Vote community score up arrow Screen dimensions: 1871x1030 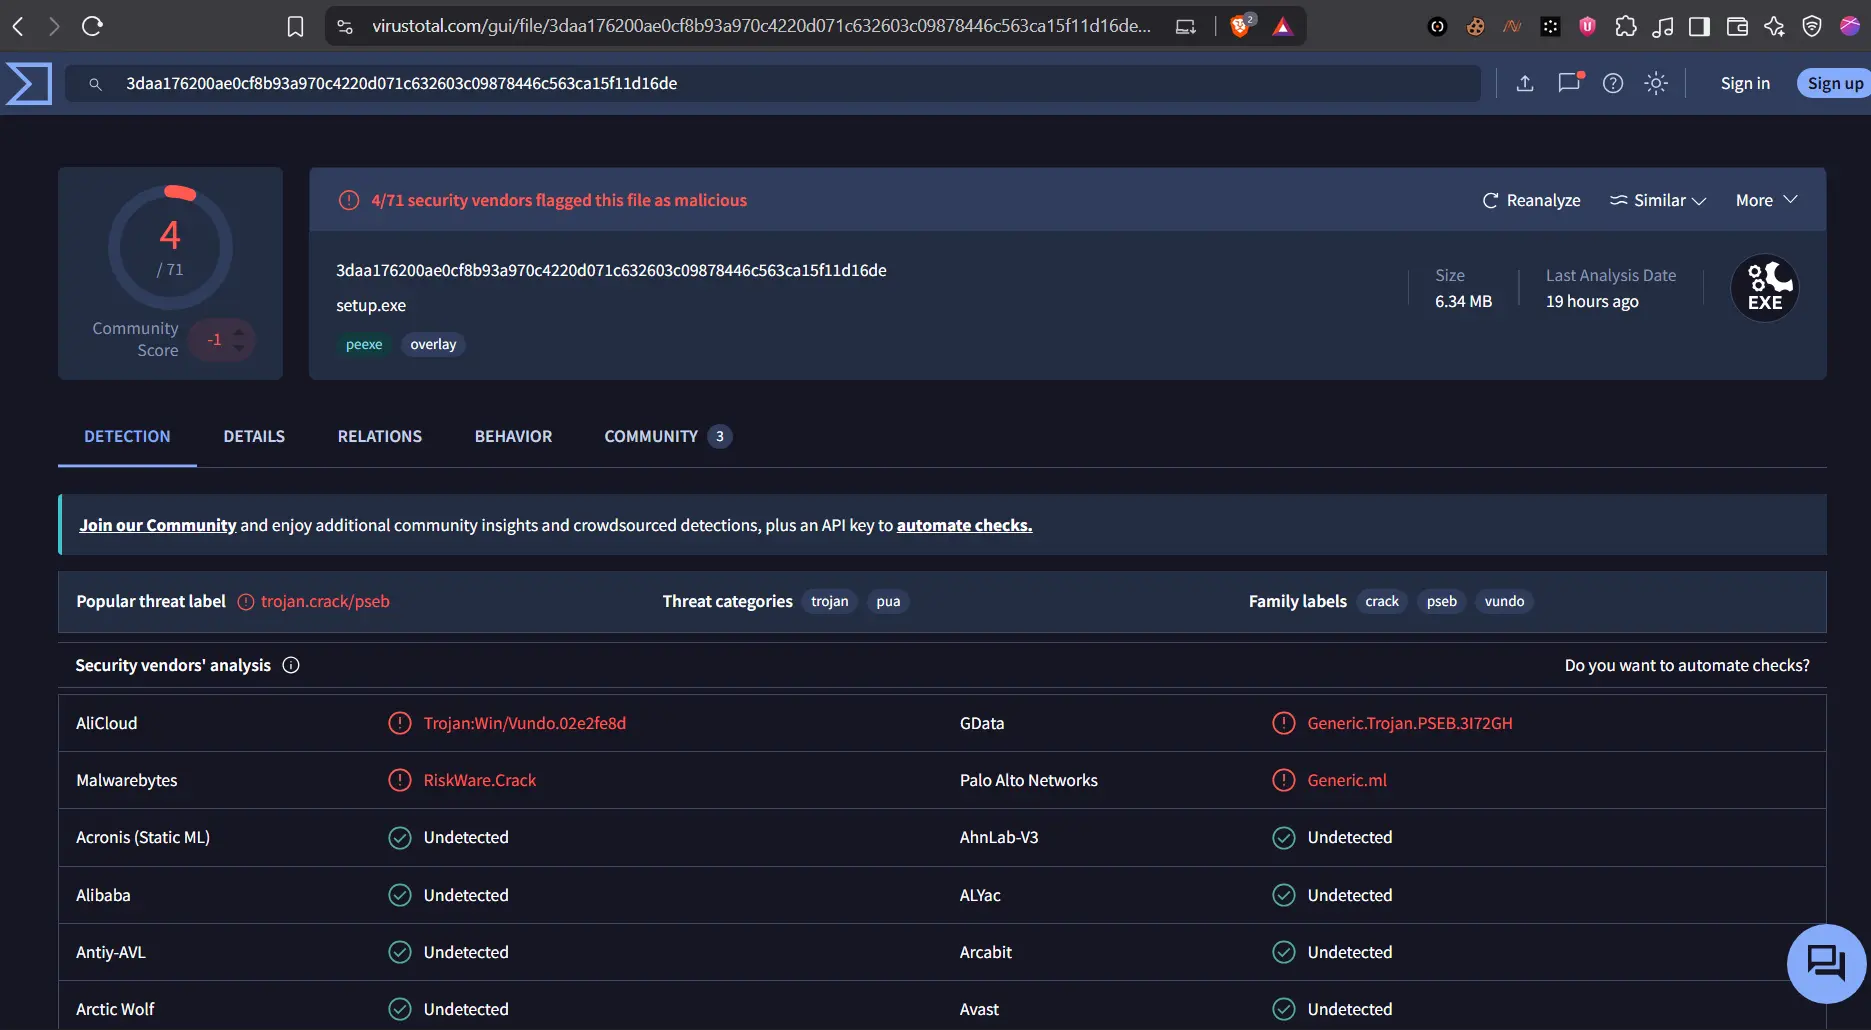click(238, 331)
